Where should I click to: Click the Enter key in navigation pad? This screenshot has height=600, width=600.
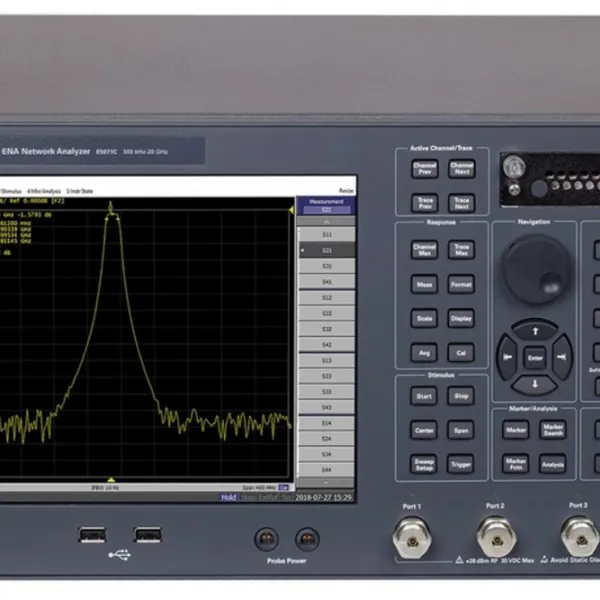click(535, 358)
